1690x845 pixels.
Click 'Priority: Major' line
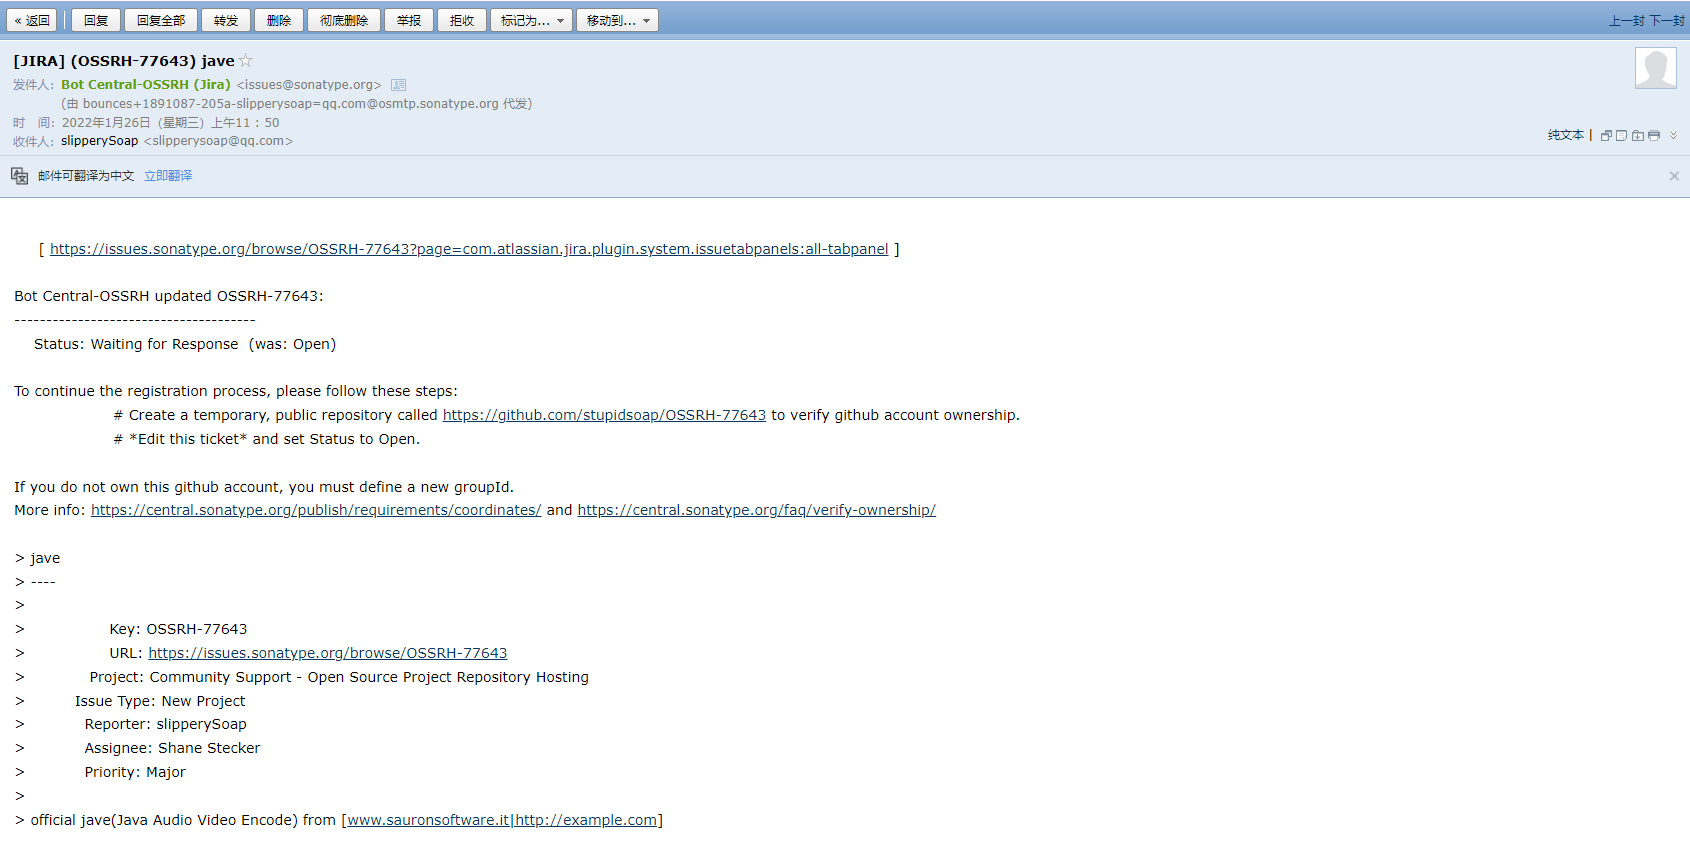click(x=135, y=772)
